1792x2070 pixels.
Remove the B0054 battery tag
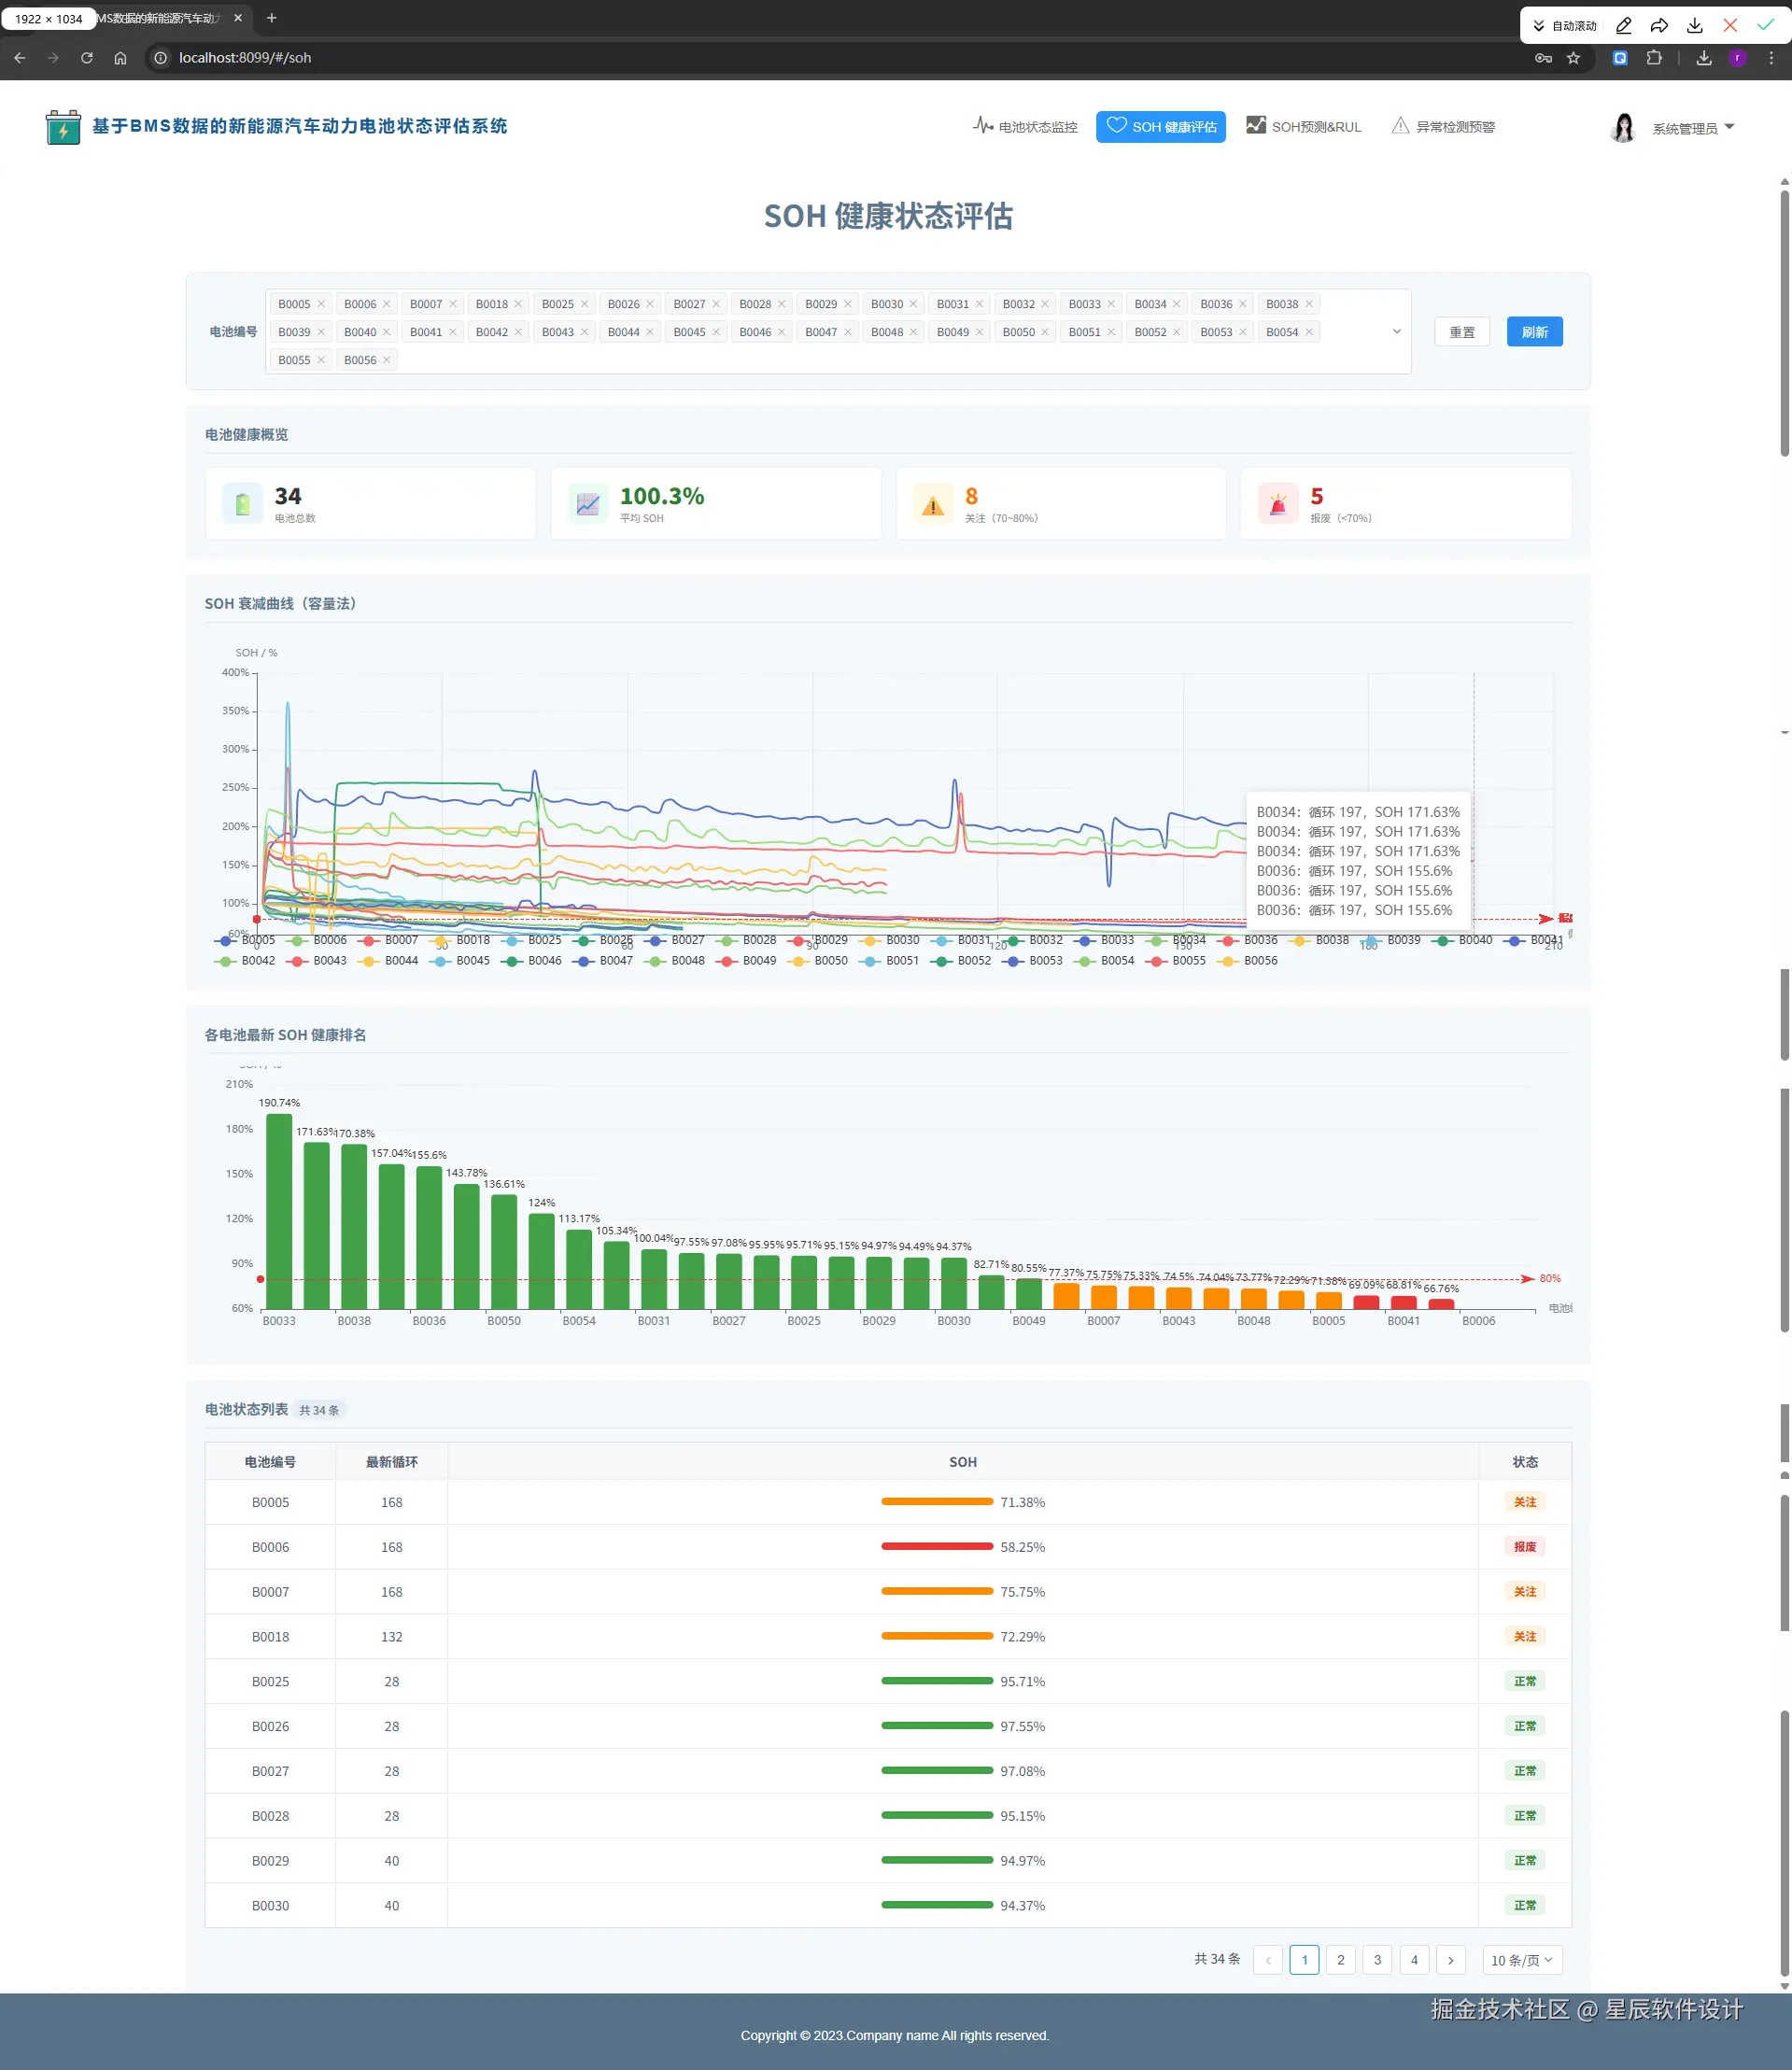1308,332
